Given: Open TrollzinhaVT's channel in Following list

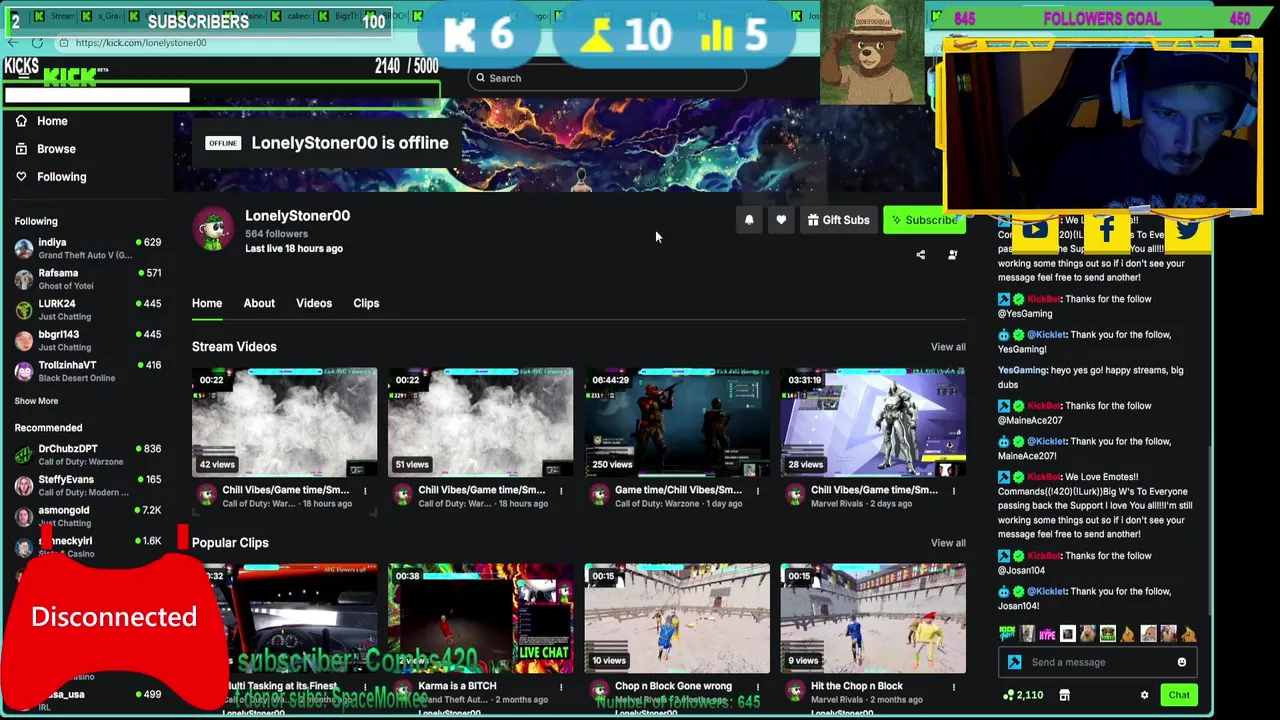Looking at the screenshot, I should tap(88, 371).
